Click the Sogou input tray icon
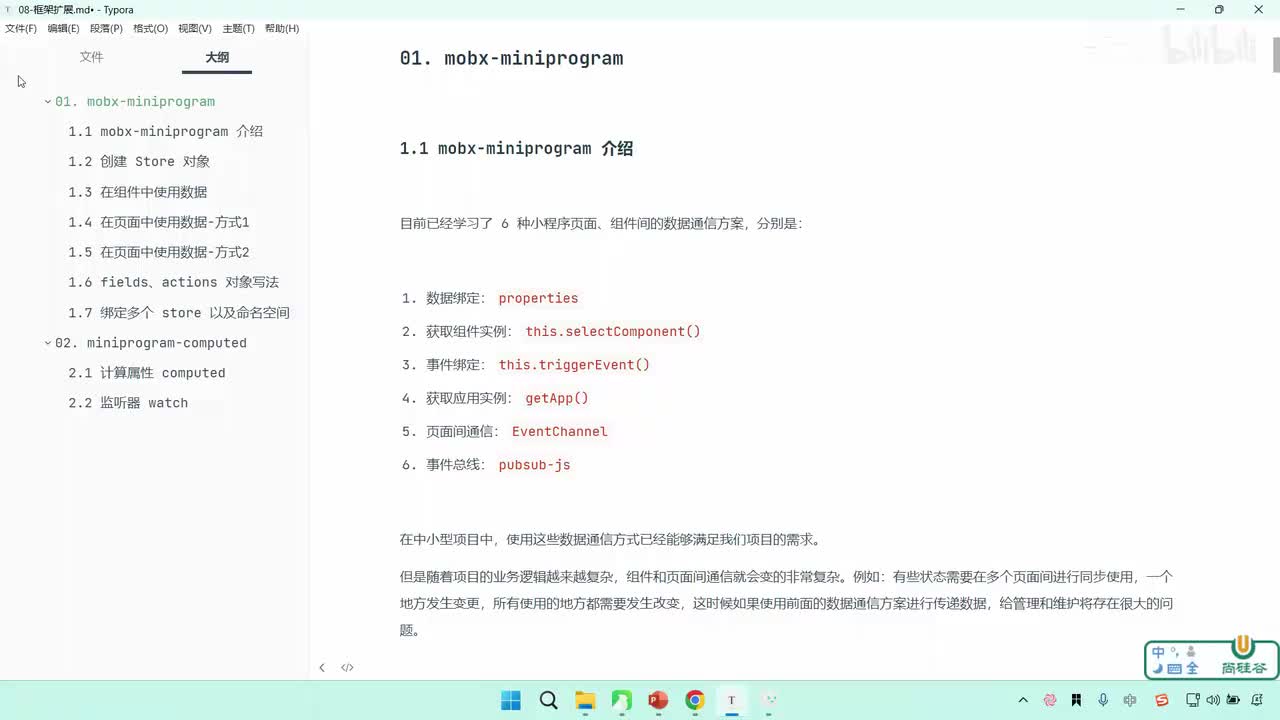 tap(1161, 700)
